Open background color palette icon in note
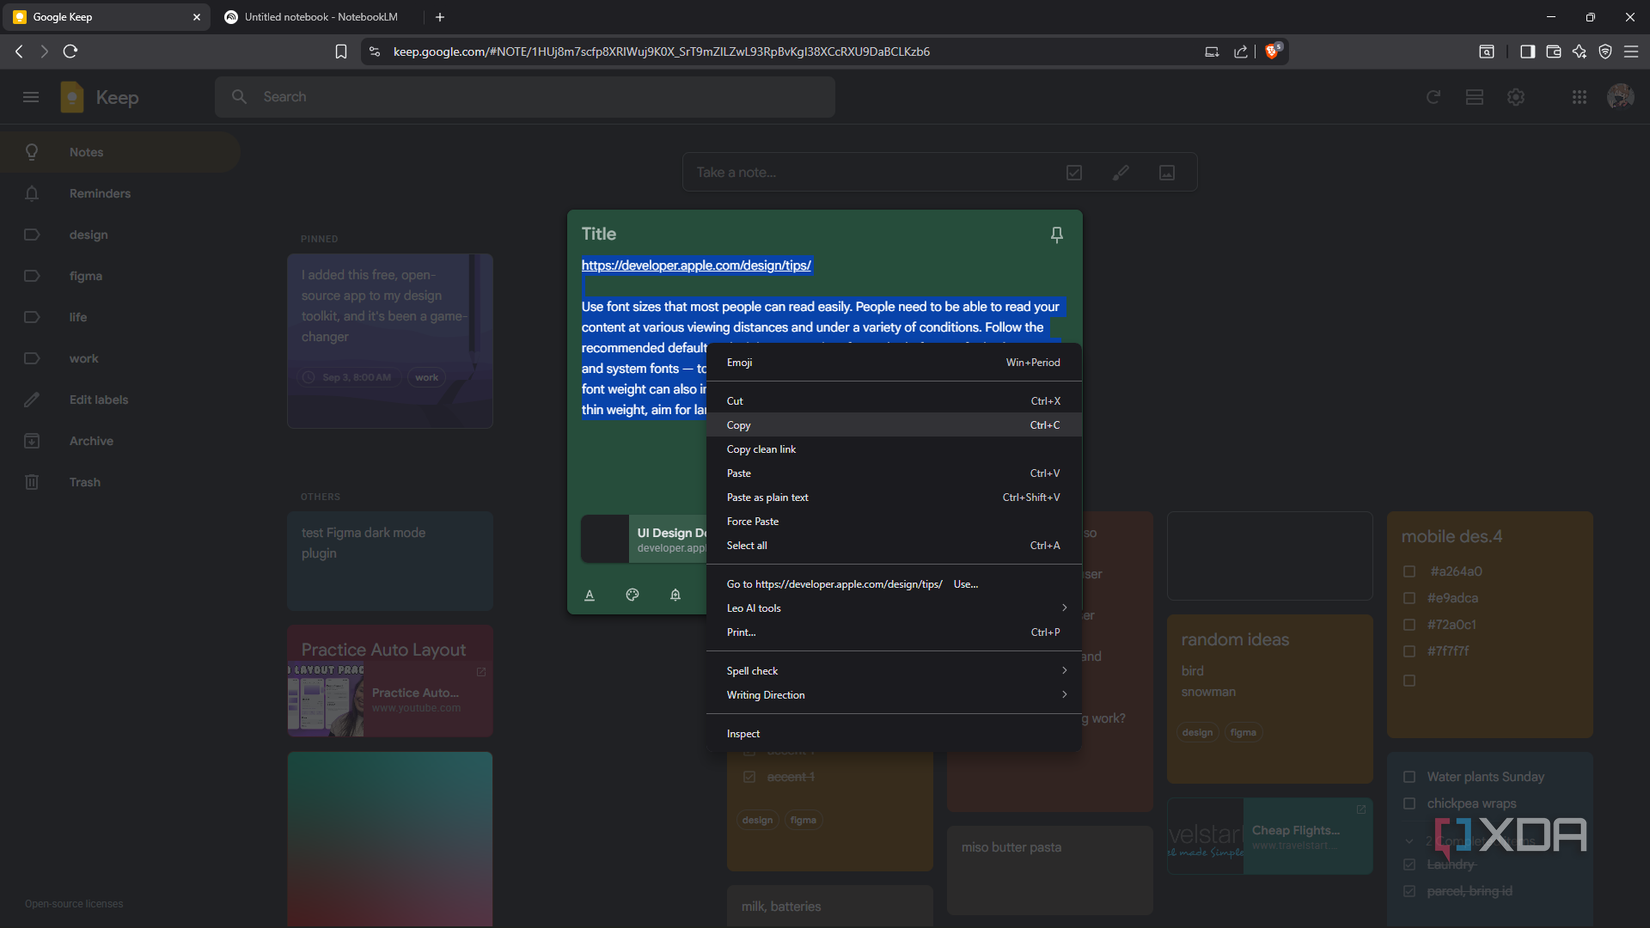1650x928 pixels. tap(632, 595)
